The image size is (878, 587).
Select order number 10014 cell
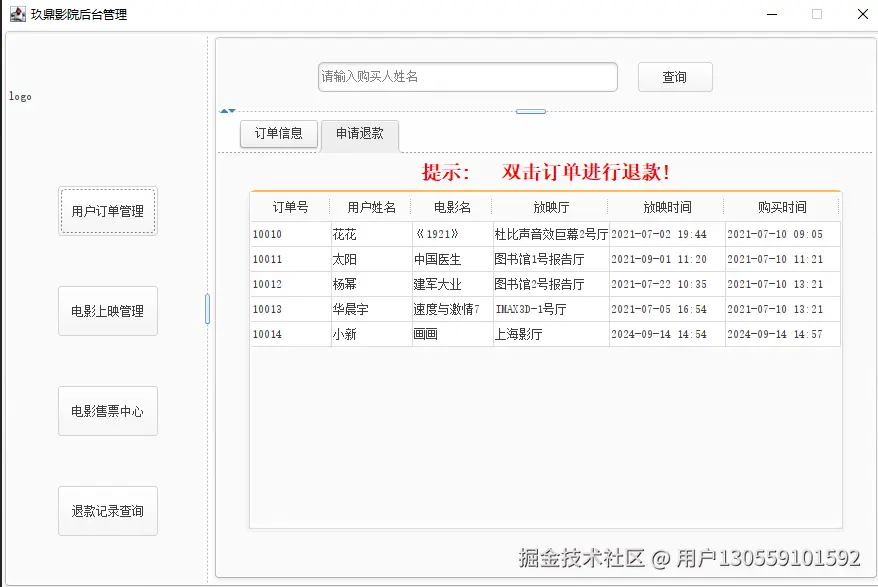click(291, 334)
